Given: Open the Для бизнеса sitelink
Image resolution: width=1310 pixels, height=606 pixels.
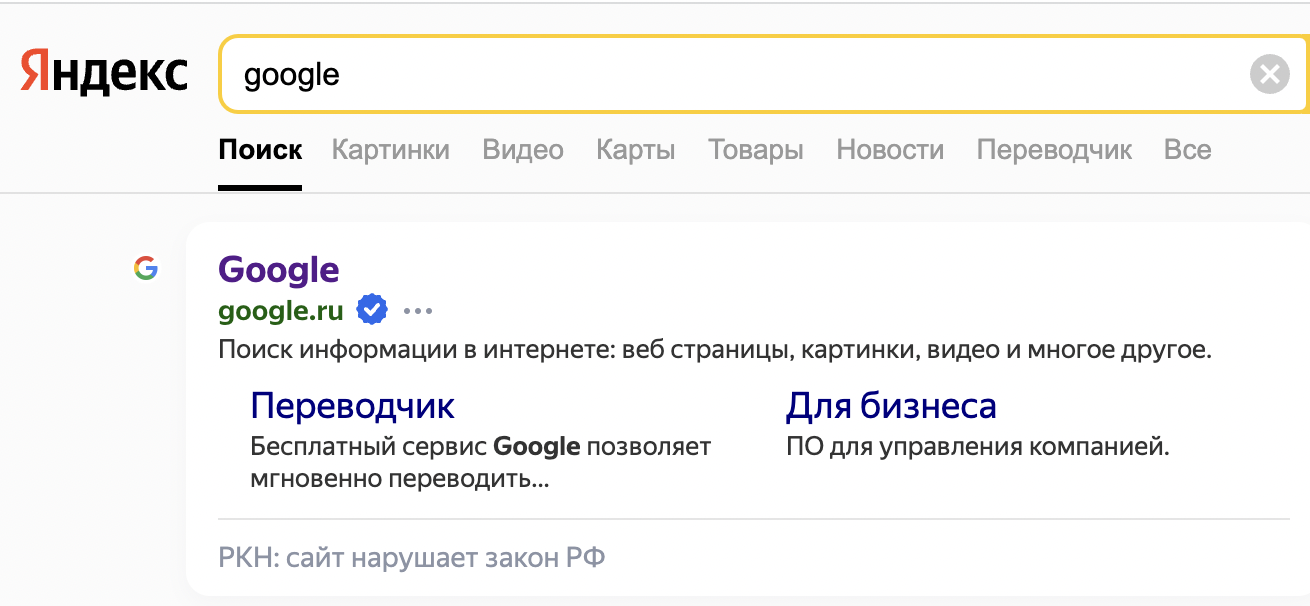Looking at the screenshot, I should [891, 405].
